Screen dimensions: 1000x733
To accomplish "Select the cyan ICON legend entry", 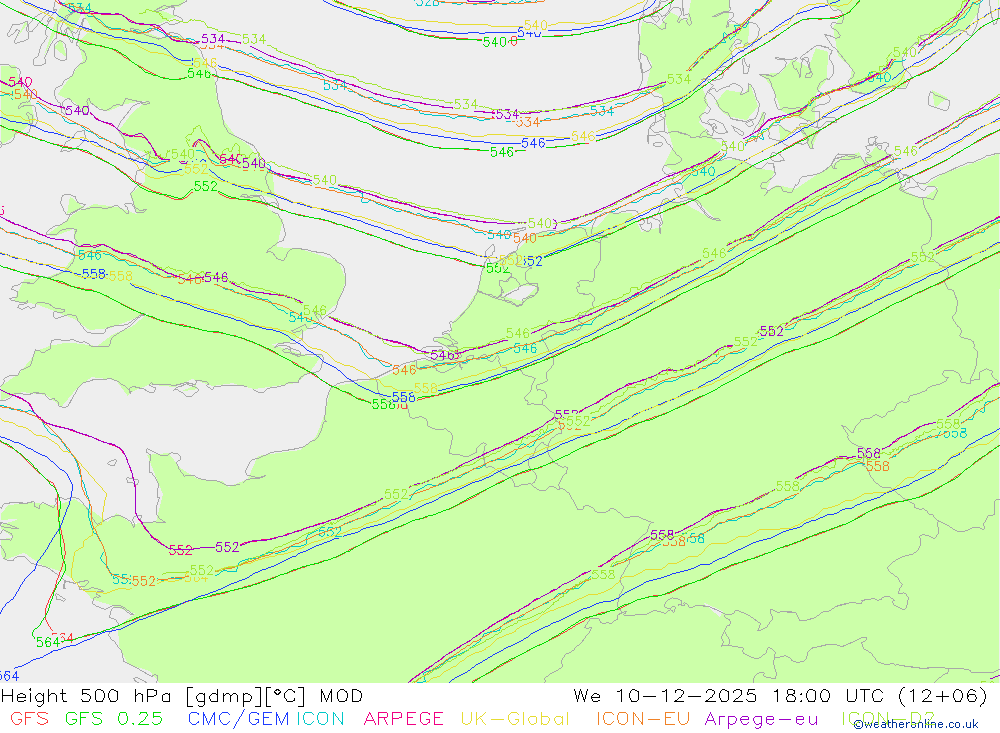I will tap(320, 718).
